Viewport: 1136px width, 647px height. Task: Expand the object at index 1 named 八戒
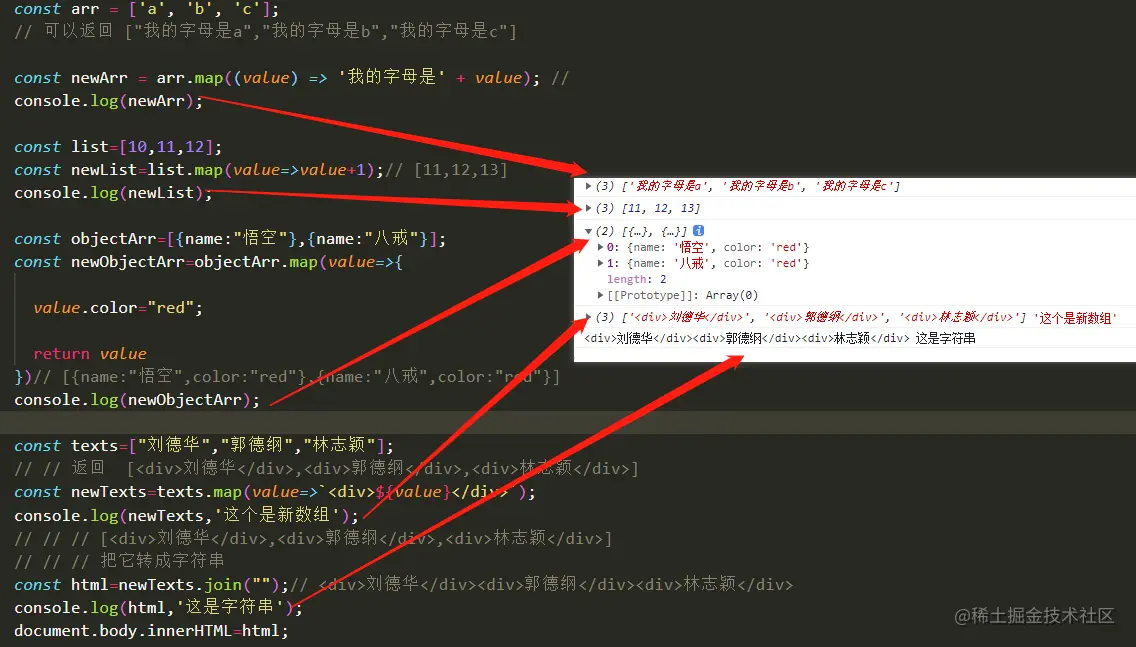point(603,263)
